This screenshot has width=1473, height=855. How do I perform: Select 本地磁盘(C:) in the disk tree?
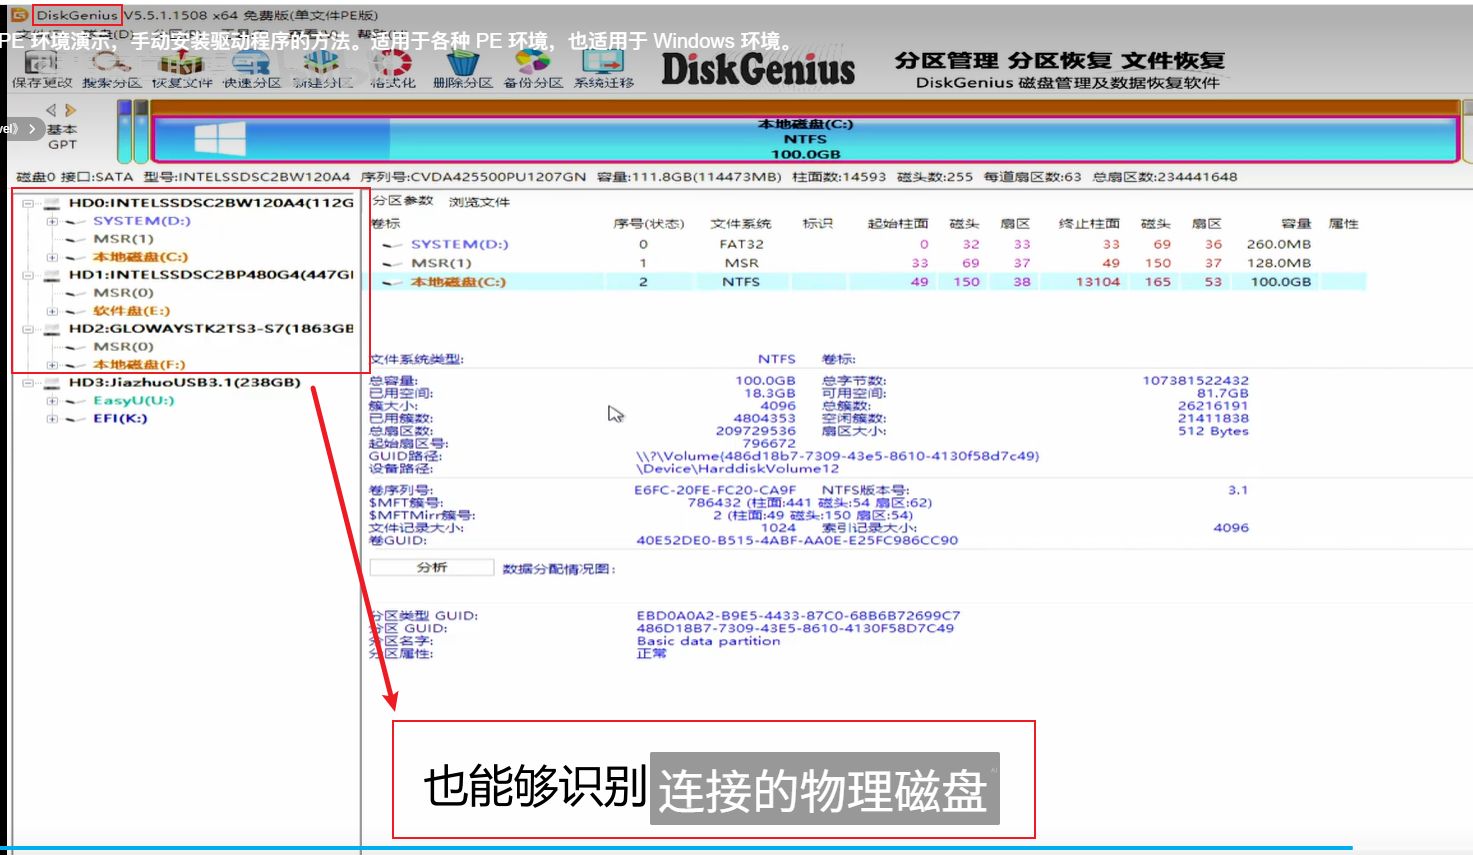140,257
